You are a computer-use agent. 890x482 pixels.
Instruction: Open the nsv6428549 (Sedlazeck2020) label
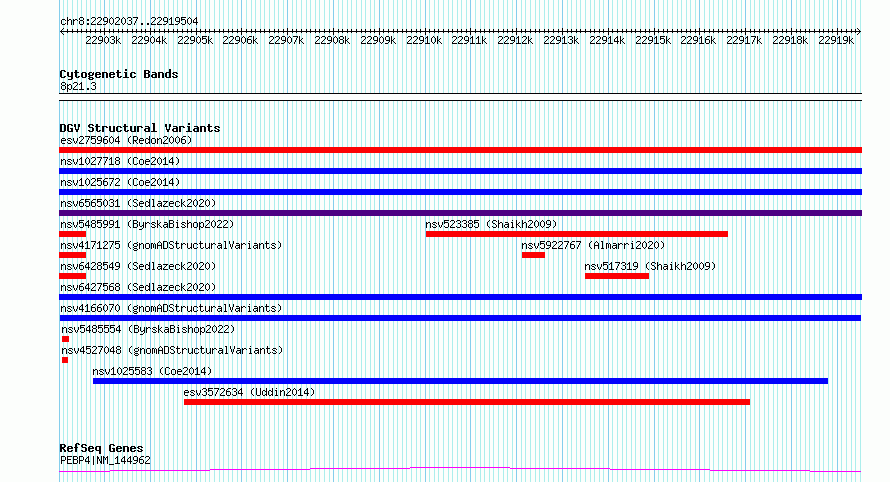click(138, 266)
